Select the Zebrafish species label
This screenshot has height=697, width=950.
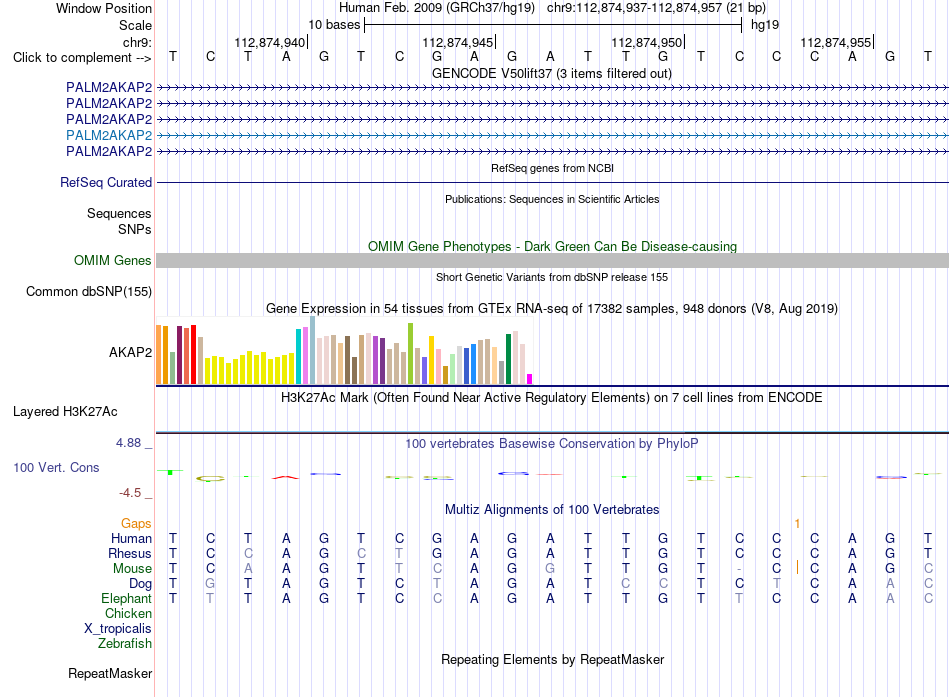[125, 643]
